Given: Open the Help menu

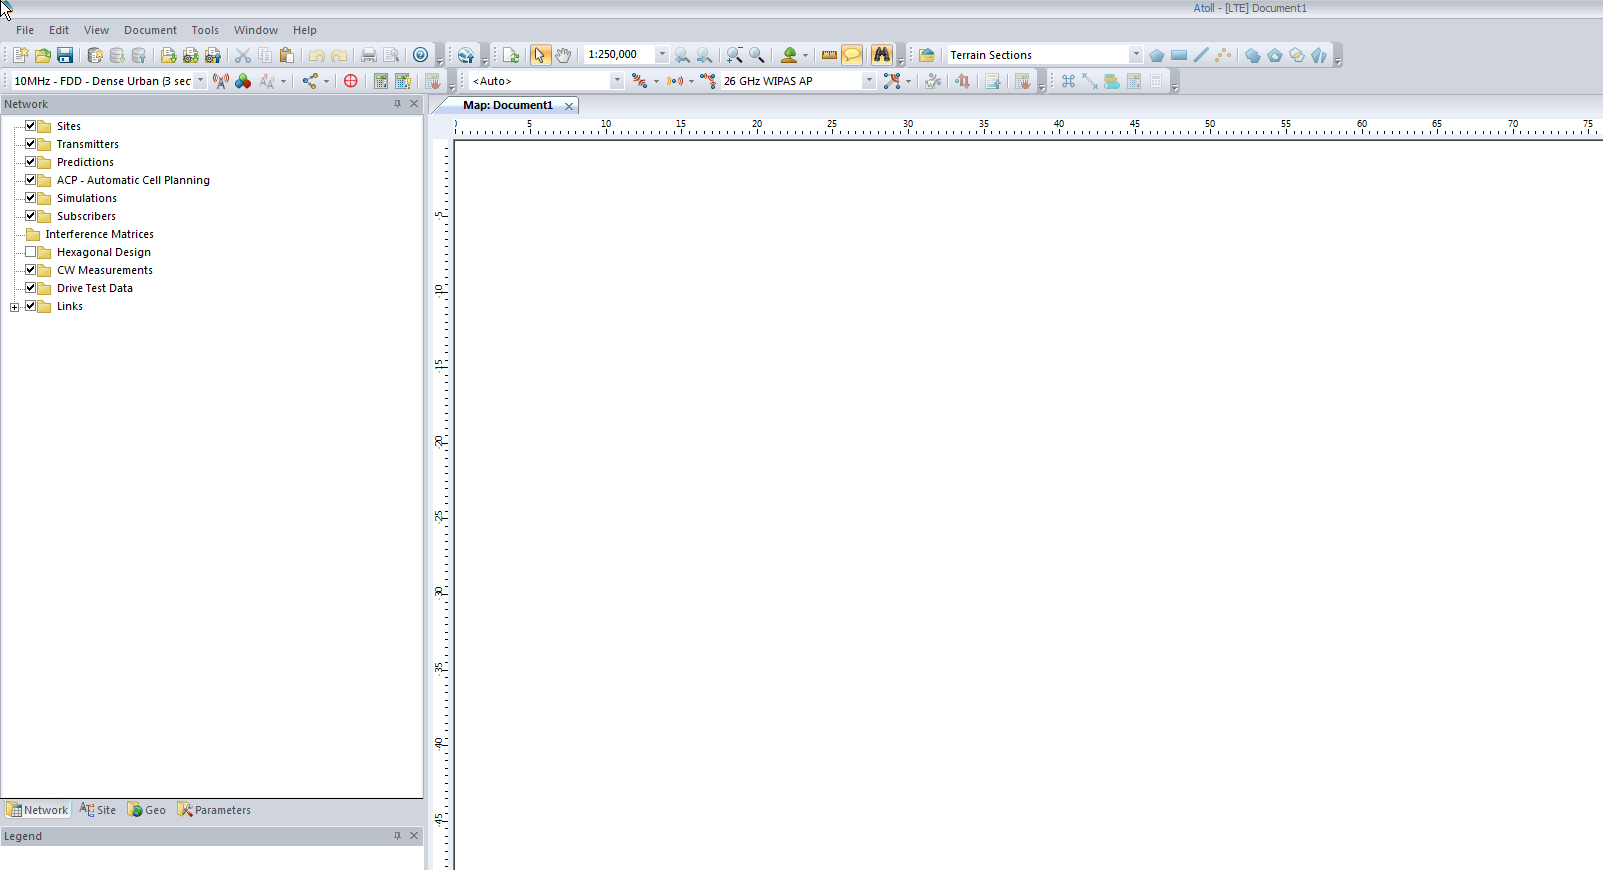Looking at the screenshot, I should [x=305, y=30].
